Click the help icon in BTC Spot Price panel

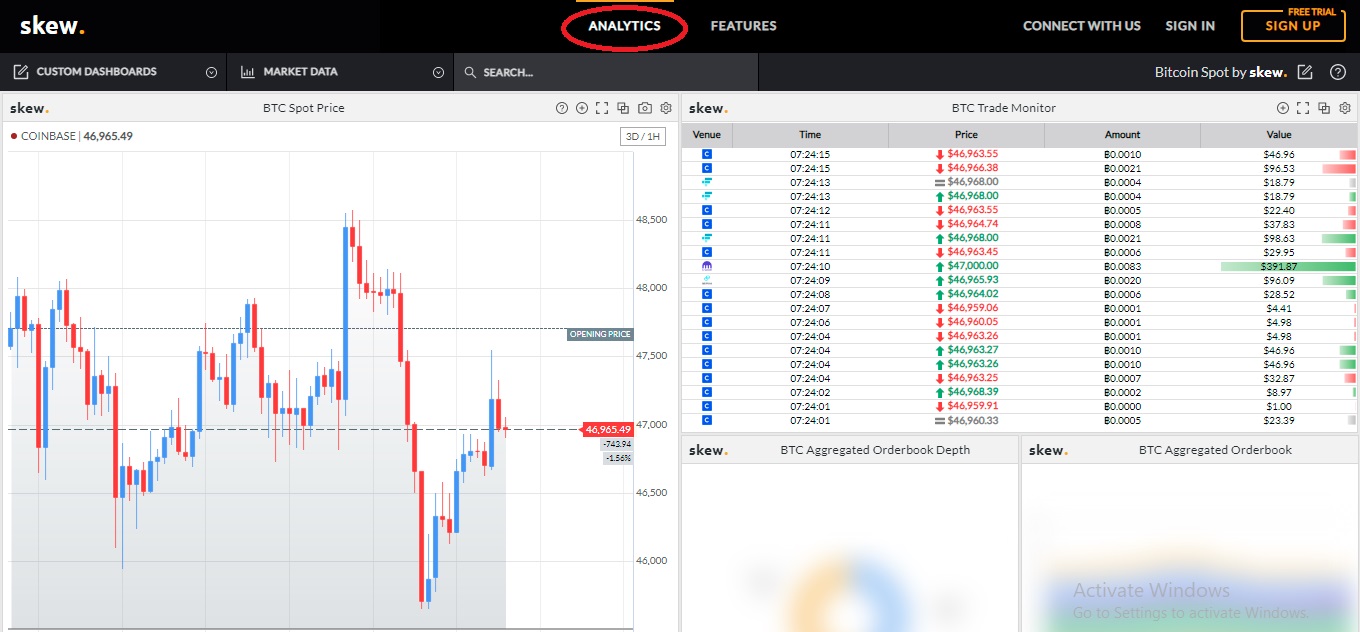point(562,108)
